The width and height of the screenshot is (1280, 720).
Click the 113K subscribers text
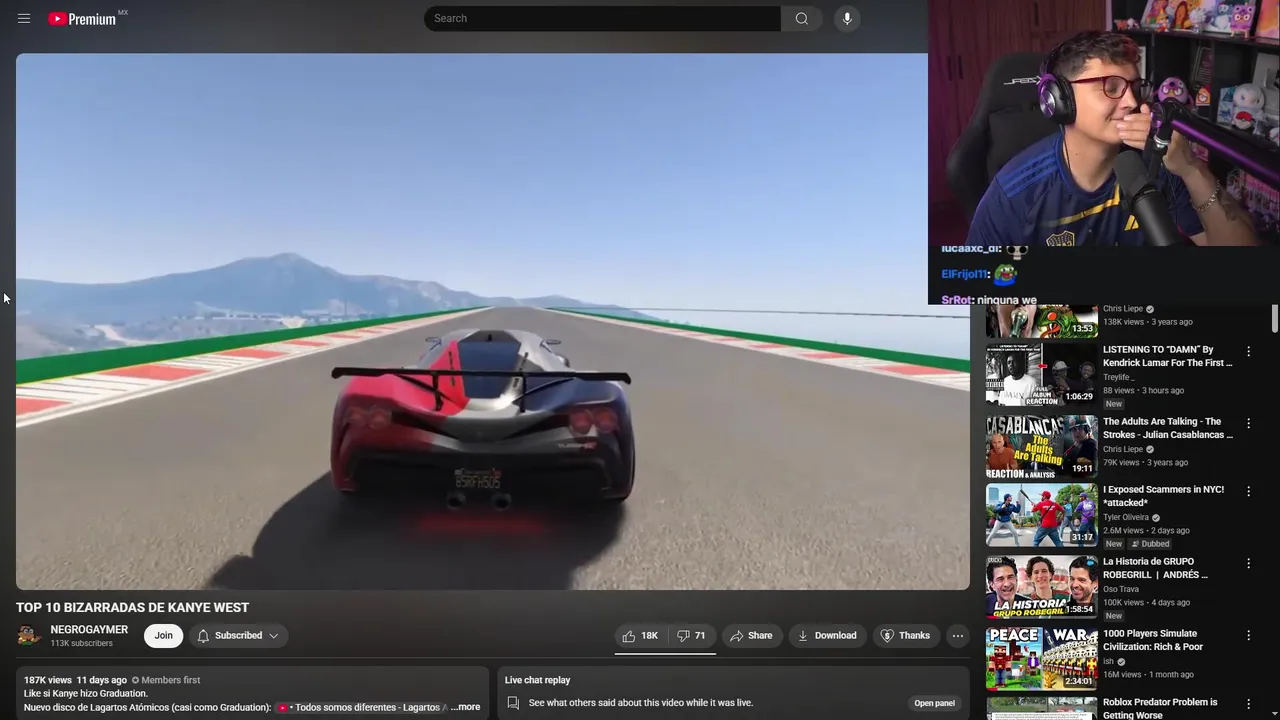pos(82,643)
